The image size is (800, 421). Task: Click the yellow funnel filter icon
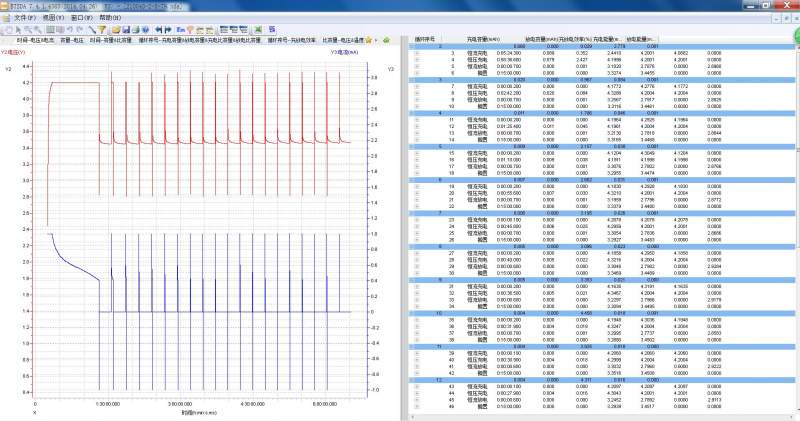(101, 29)
